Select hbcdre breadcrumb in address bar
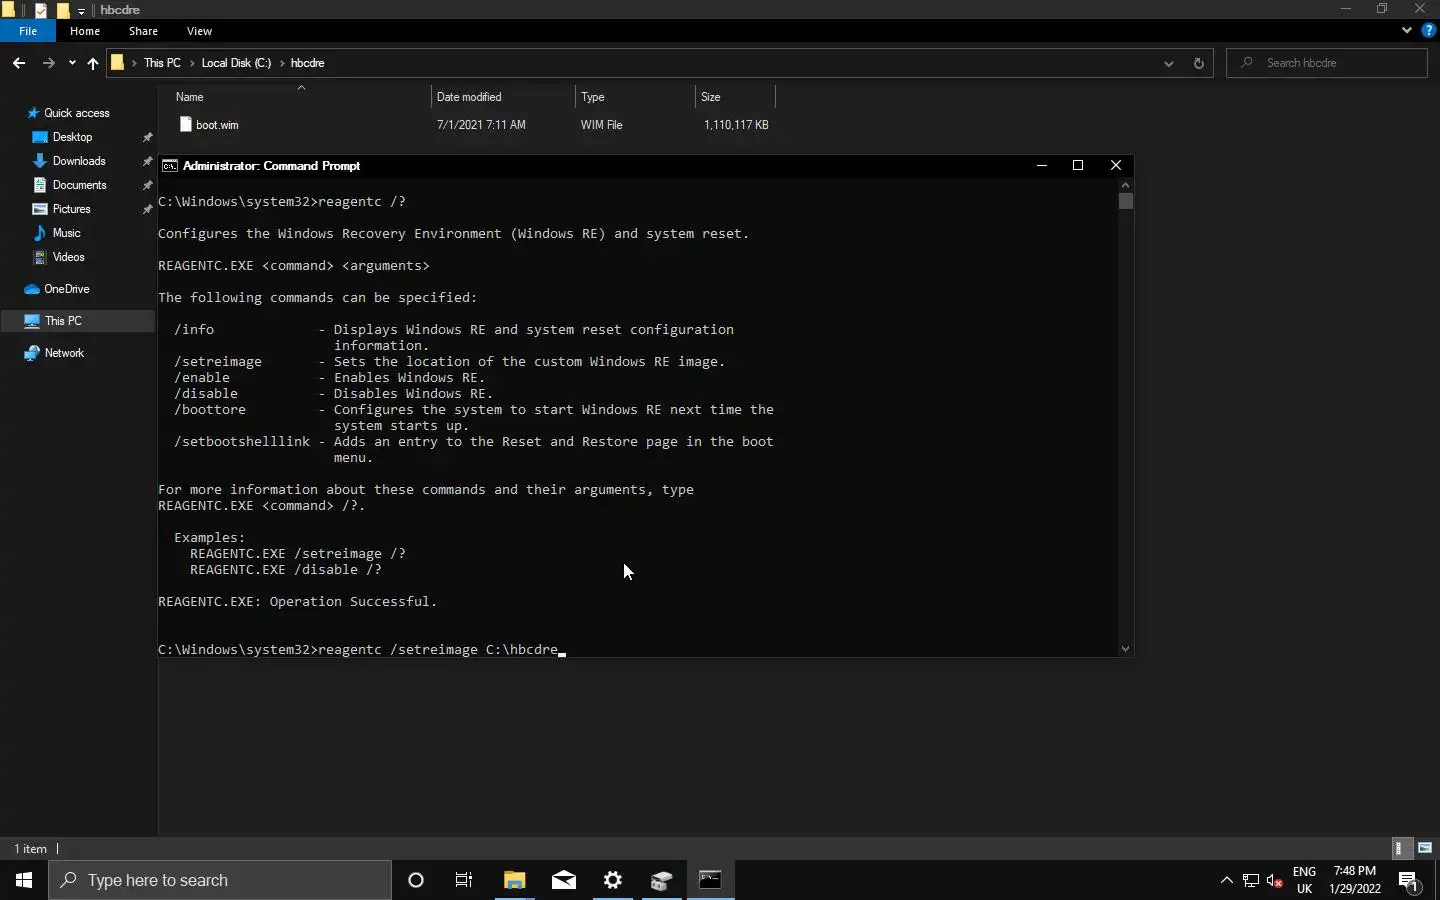1440x900 pixels. 307,63
